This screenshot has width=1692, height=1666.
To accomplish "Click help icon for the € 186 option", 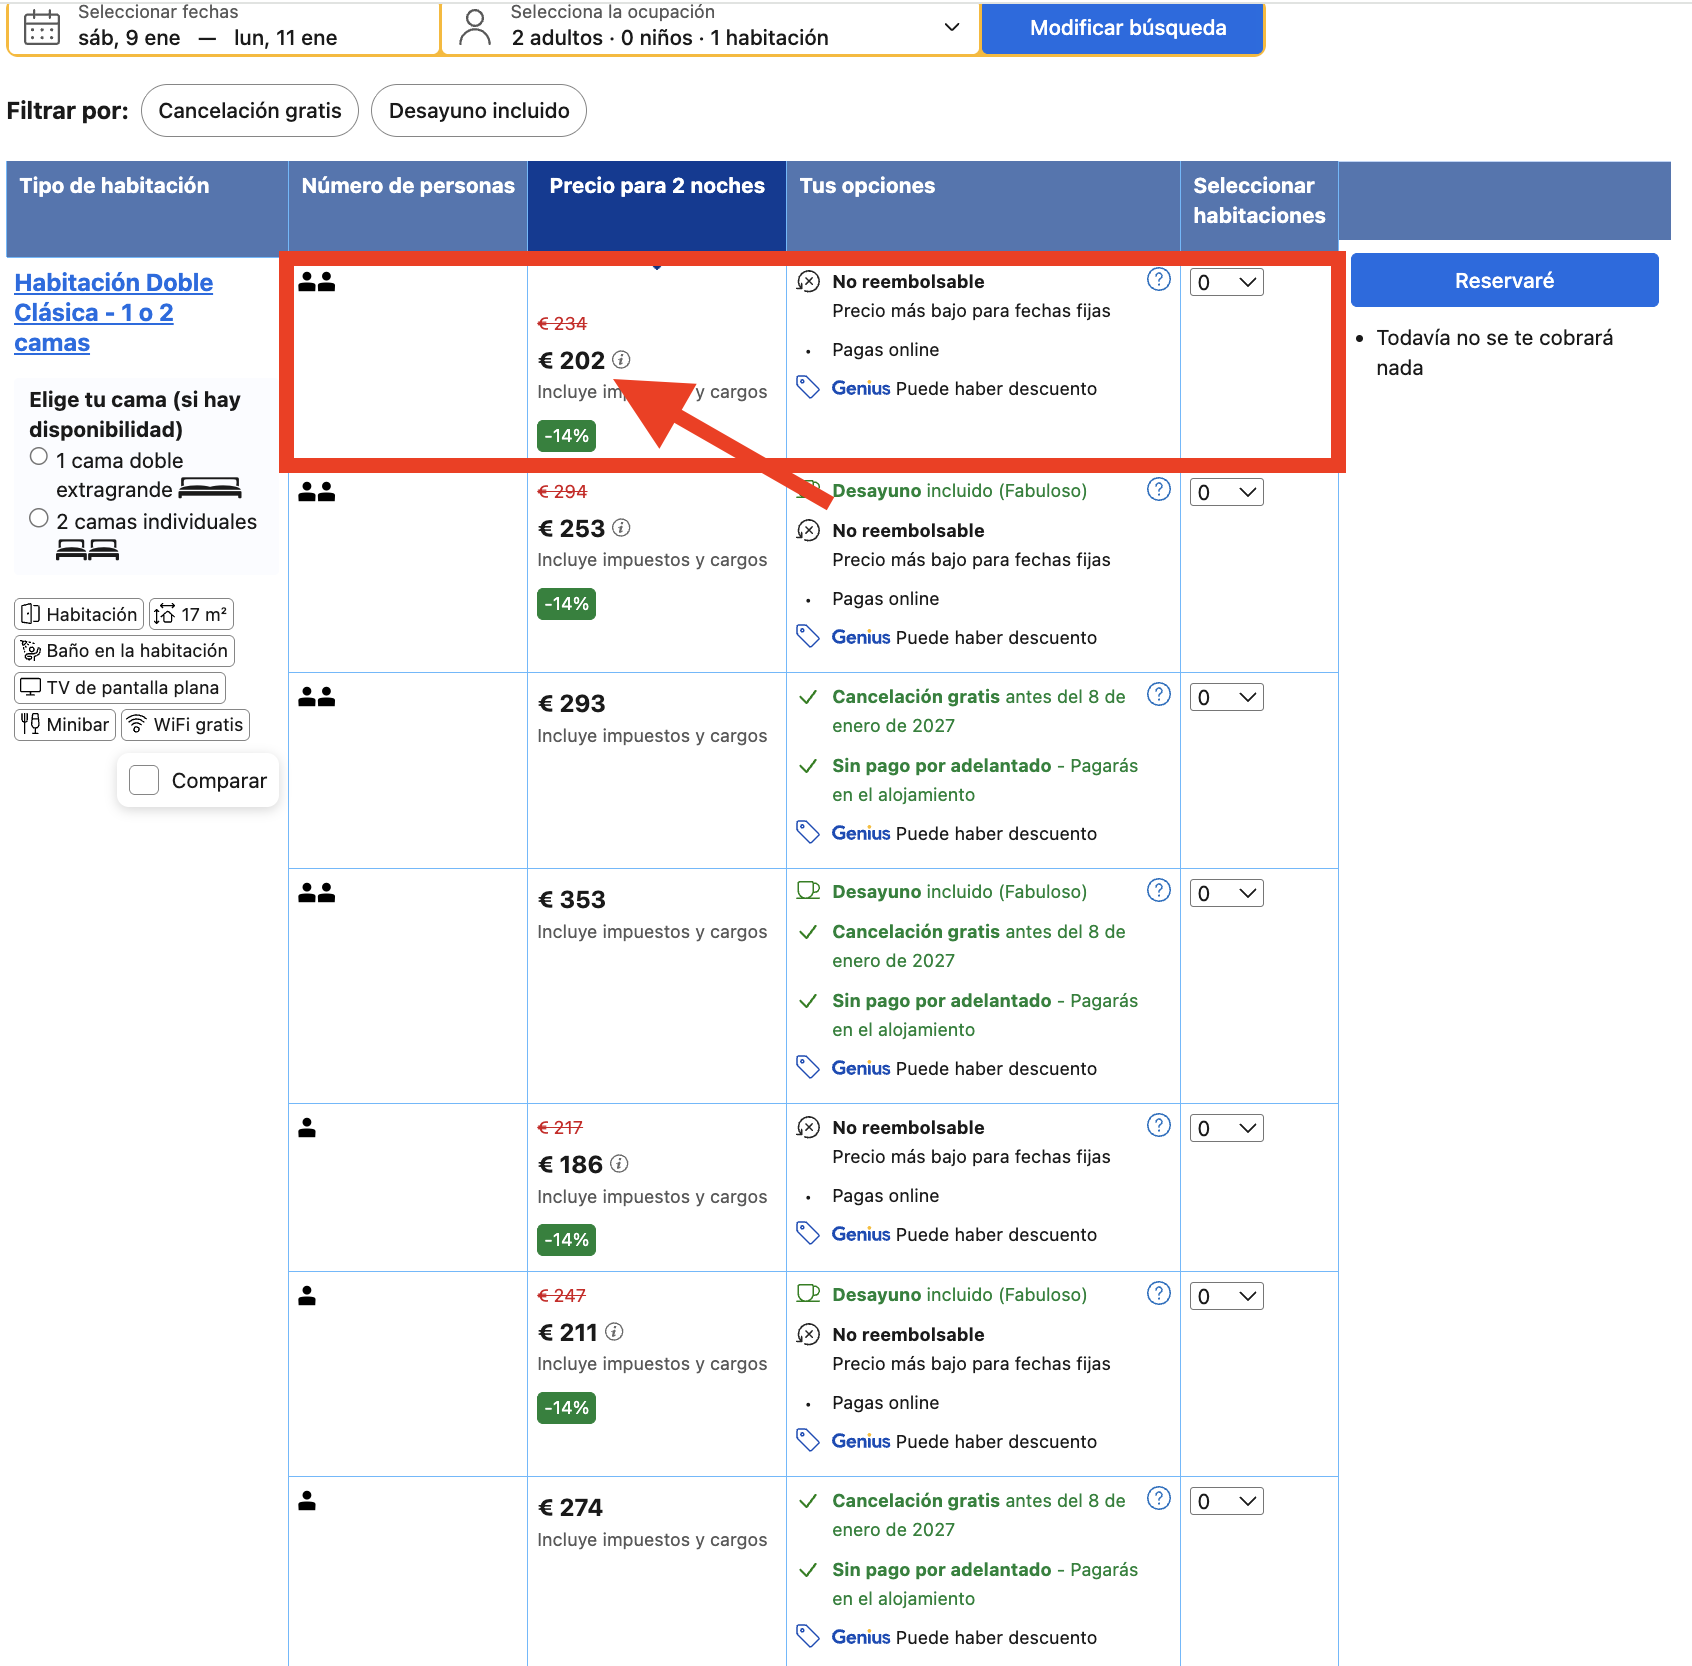I will tap(1159, 1126).
